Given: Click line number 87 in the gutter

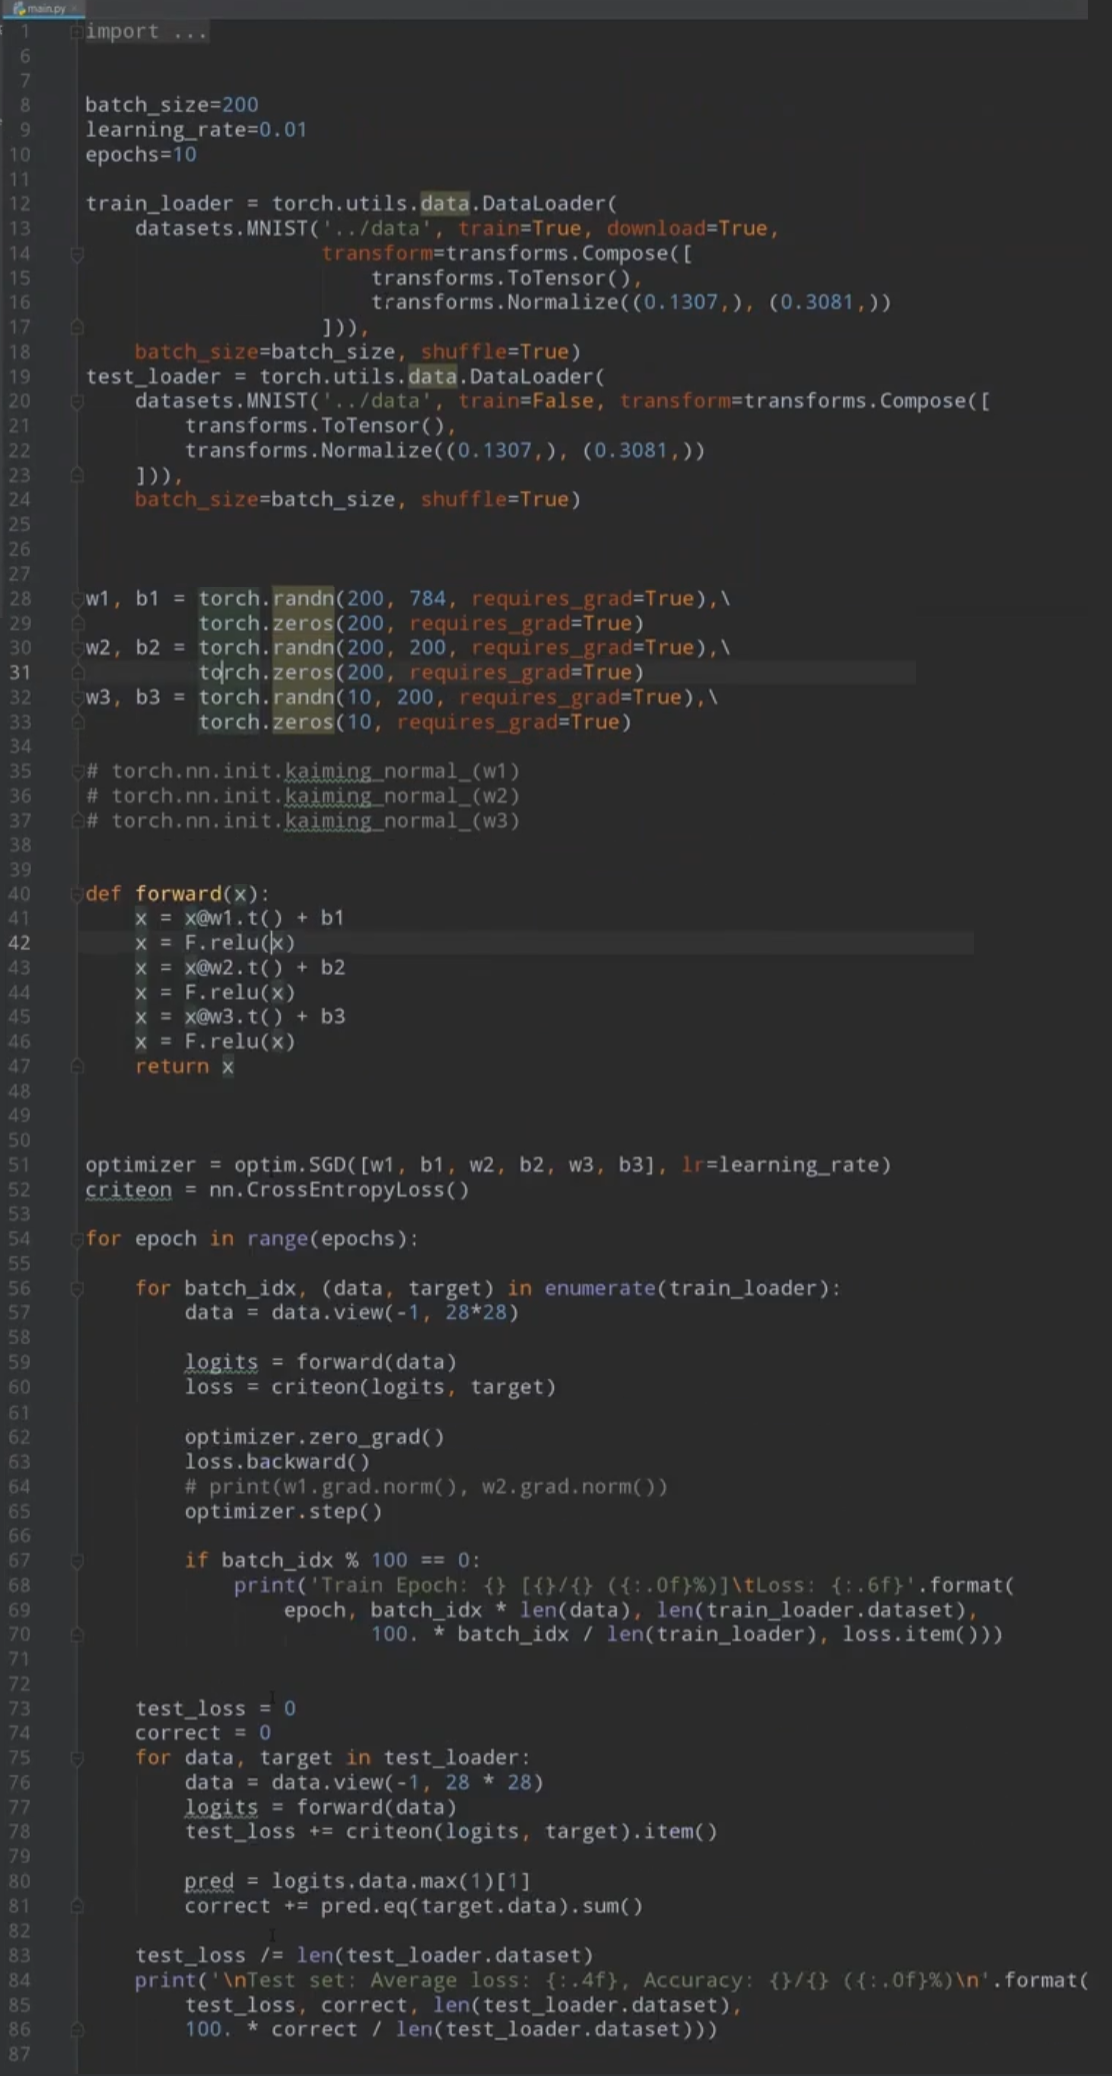Looking at the screenshot, I should click(20, 2054).
